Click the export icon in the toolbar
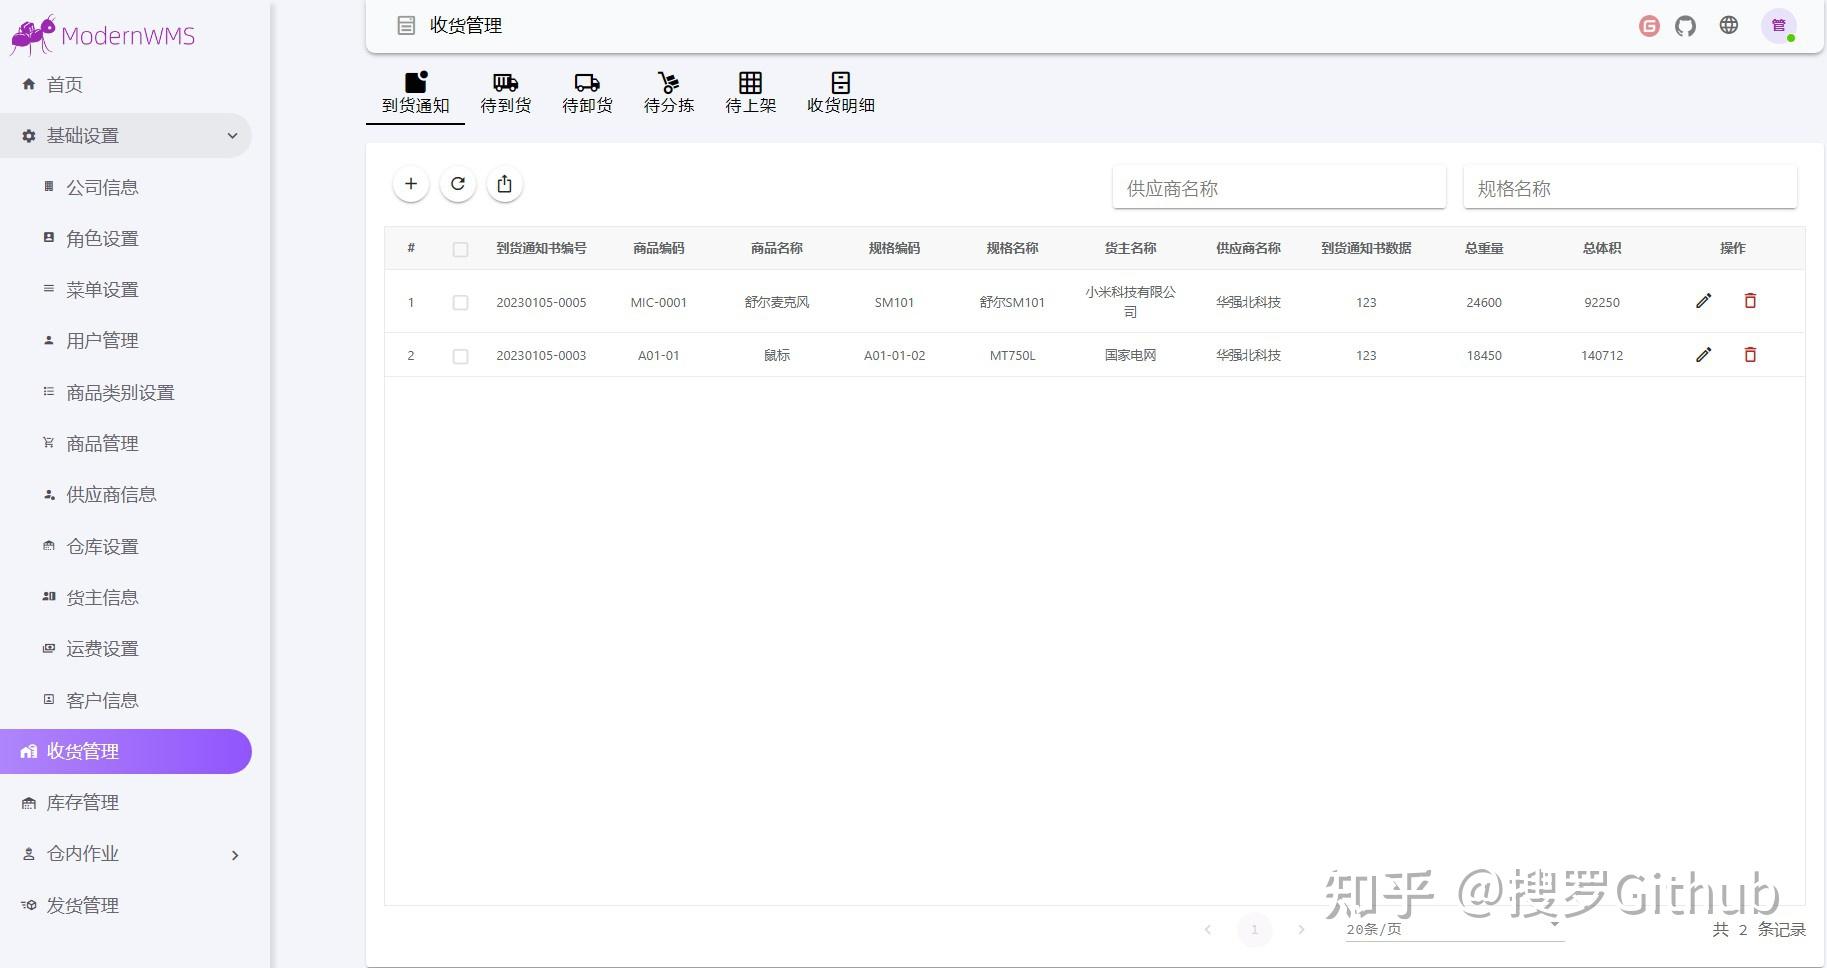The height and width of the screenshot is (968, 1827). (505, 184)
